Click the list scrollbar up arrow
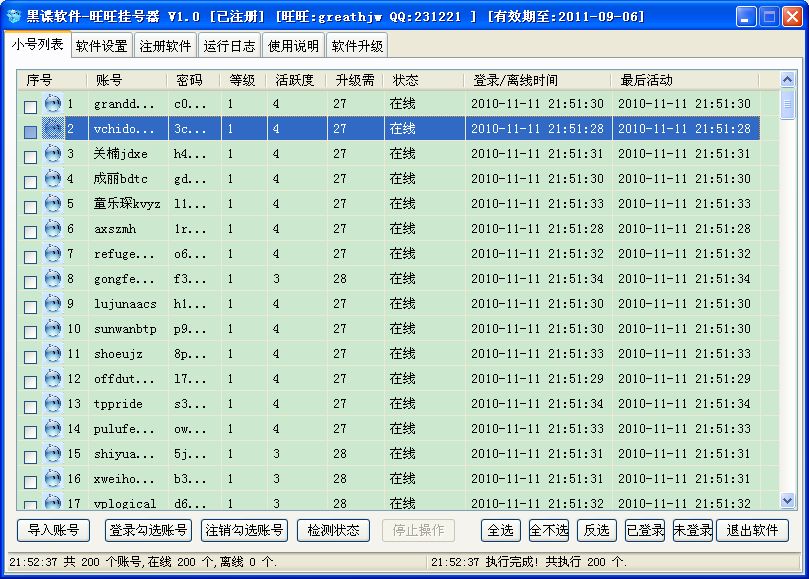Viewport: 809px width, 579px height. pyautogui.click(x=787, y=79)
